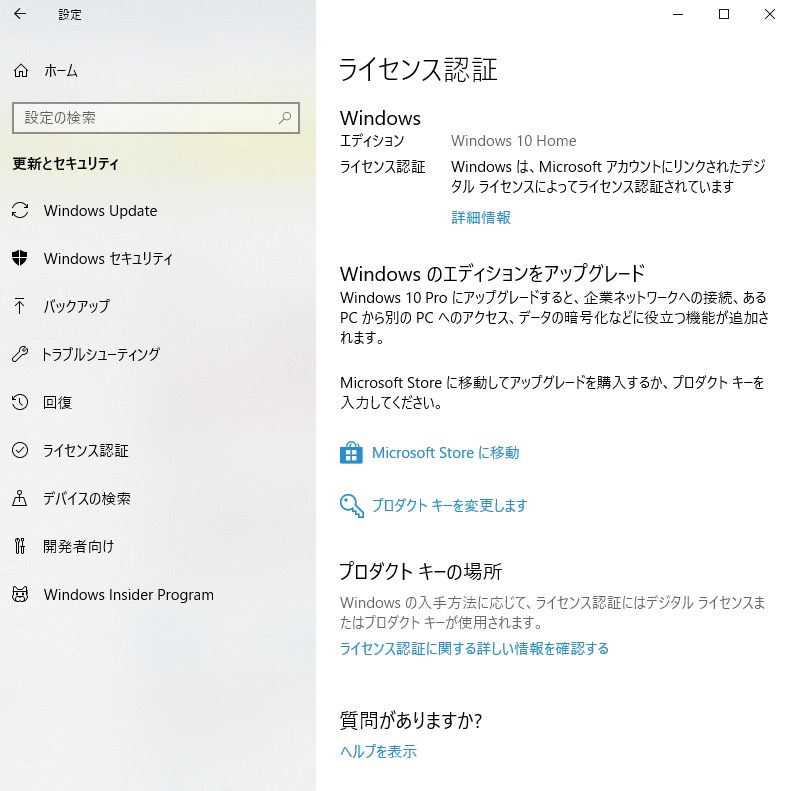Screen dimensions: 789x791
Task: Click the トラブルシューティング wrench icon
Action: (20, 355)
